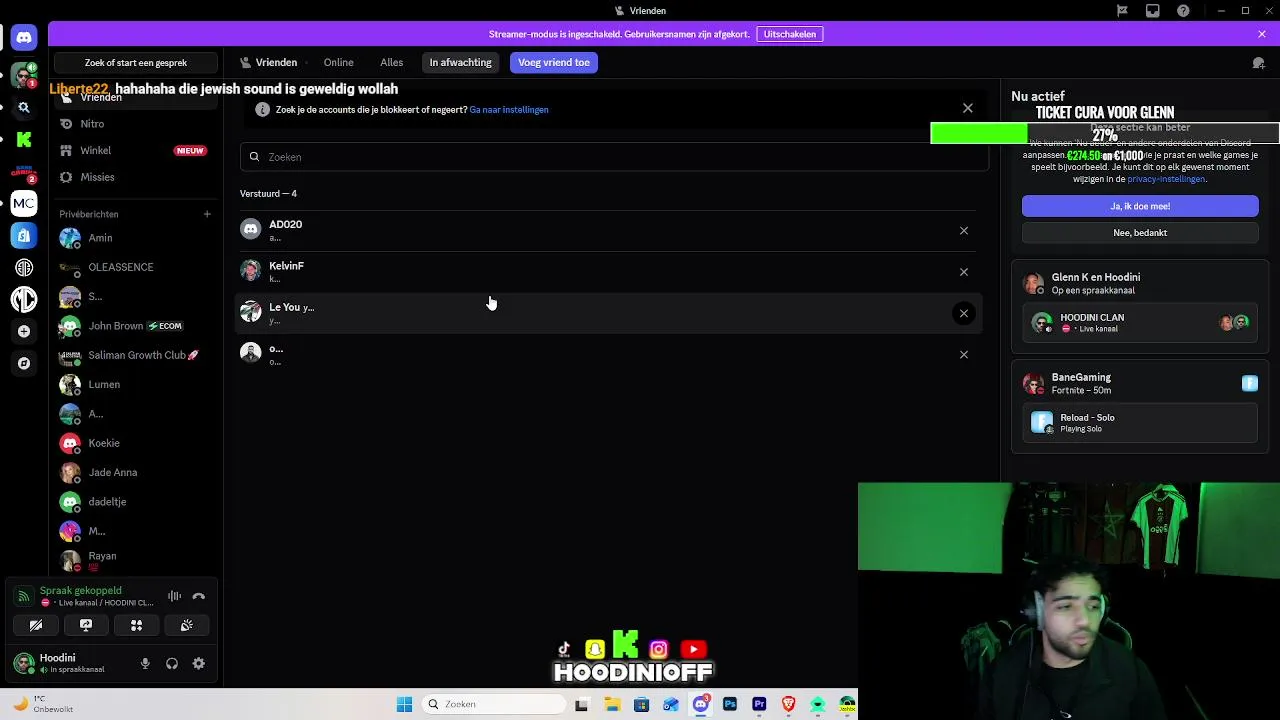The image size is (1280, 720).
Task: Open the inbox icon in title bar
Action: pyautogui.click(x=1153, y=11)
